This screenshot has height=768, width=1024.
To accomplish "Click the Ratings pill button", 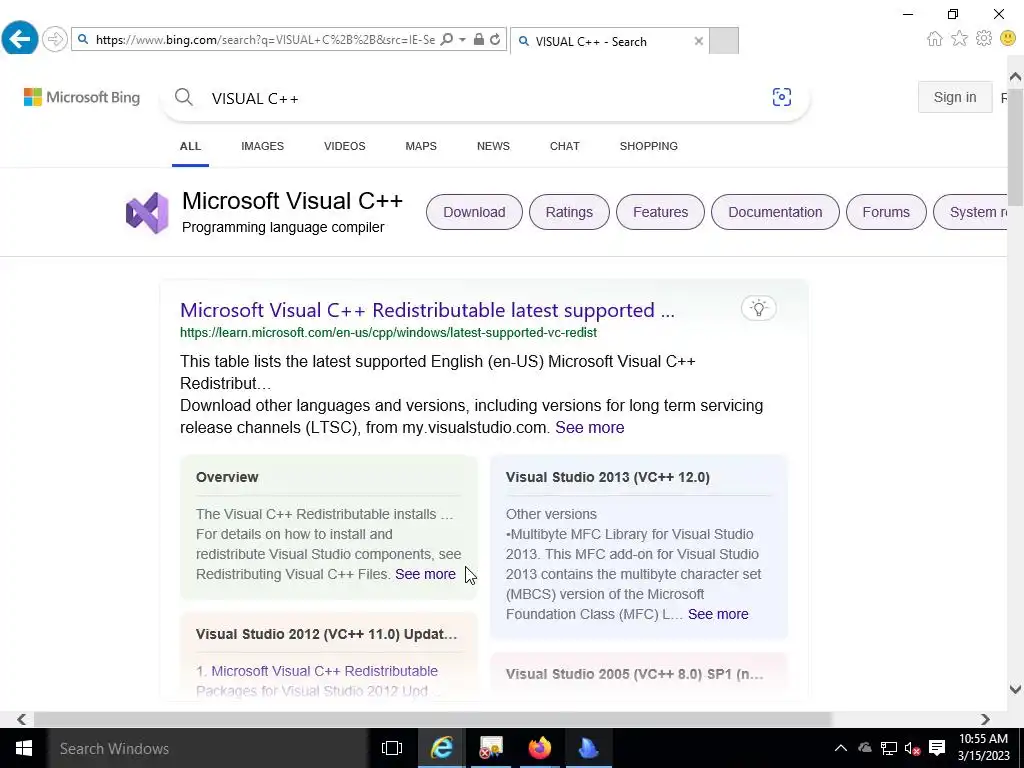I will [569, 212].
